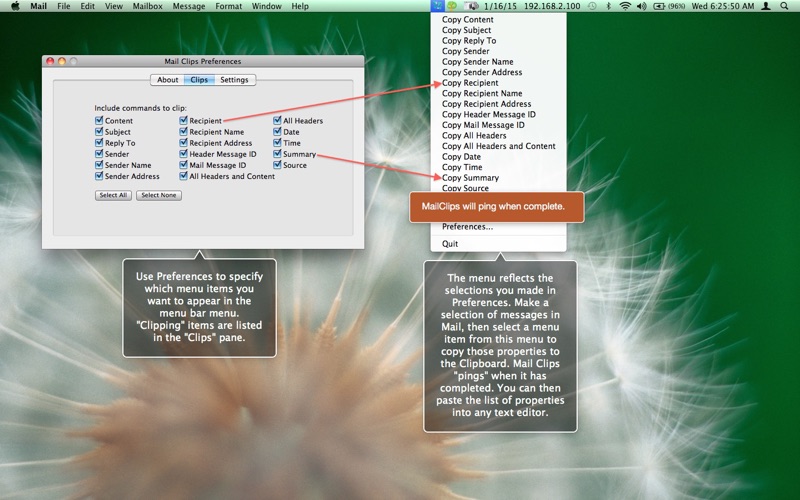Open the Wi-Fi status menu
The image size is (800, 500).
point(625,6)
